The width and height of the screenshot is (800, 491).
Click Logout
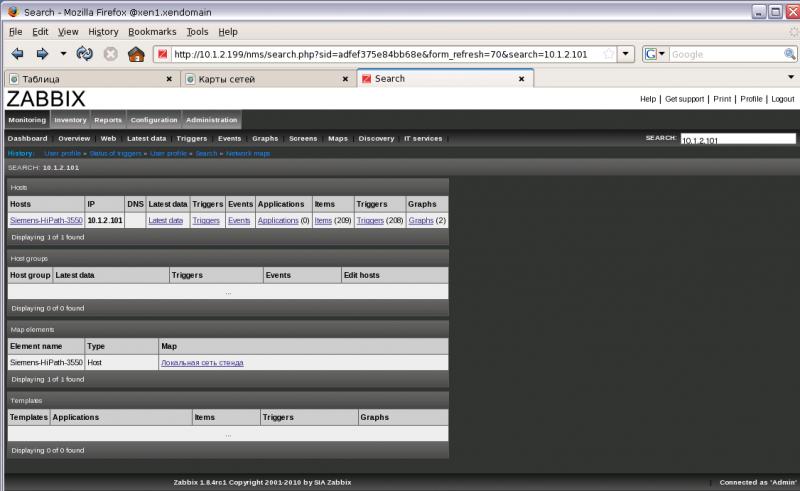783,99
